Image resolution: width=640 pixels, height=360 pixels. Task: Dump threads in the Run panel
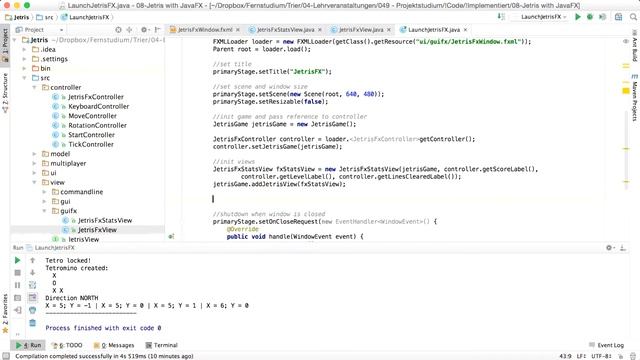tap(18, 298)
